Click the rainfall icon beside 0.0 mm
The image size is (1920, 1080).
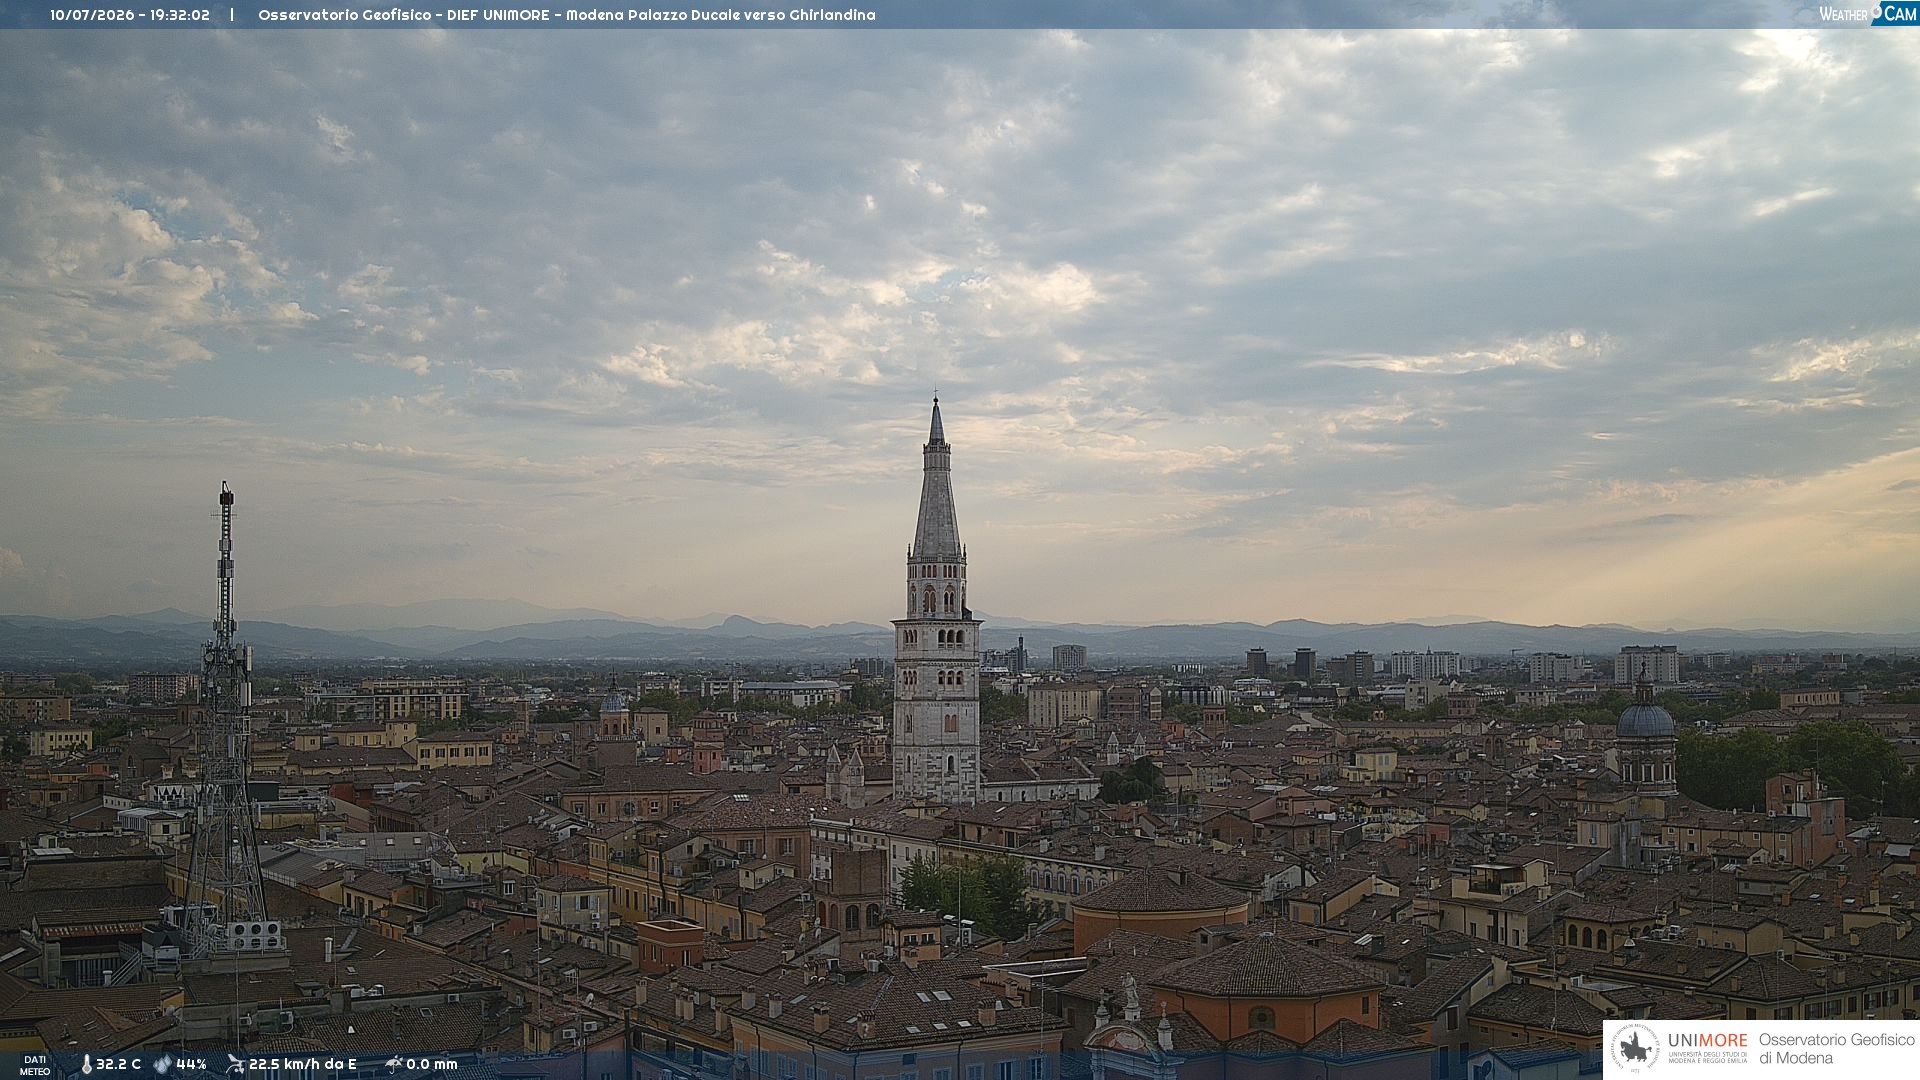tap(394, 1064)
